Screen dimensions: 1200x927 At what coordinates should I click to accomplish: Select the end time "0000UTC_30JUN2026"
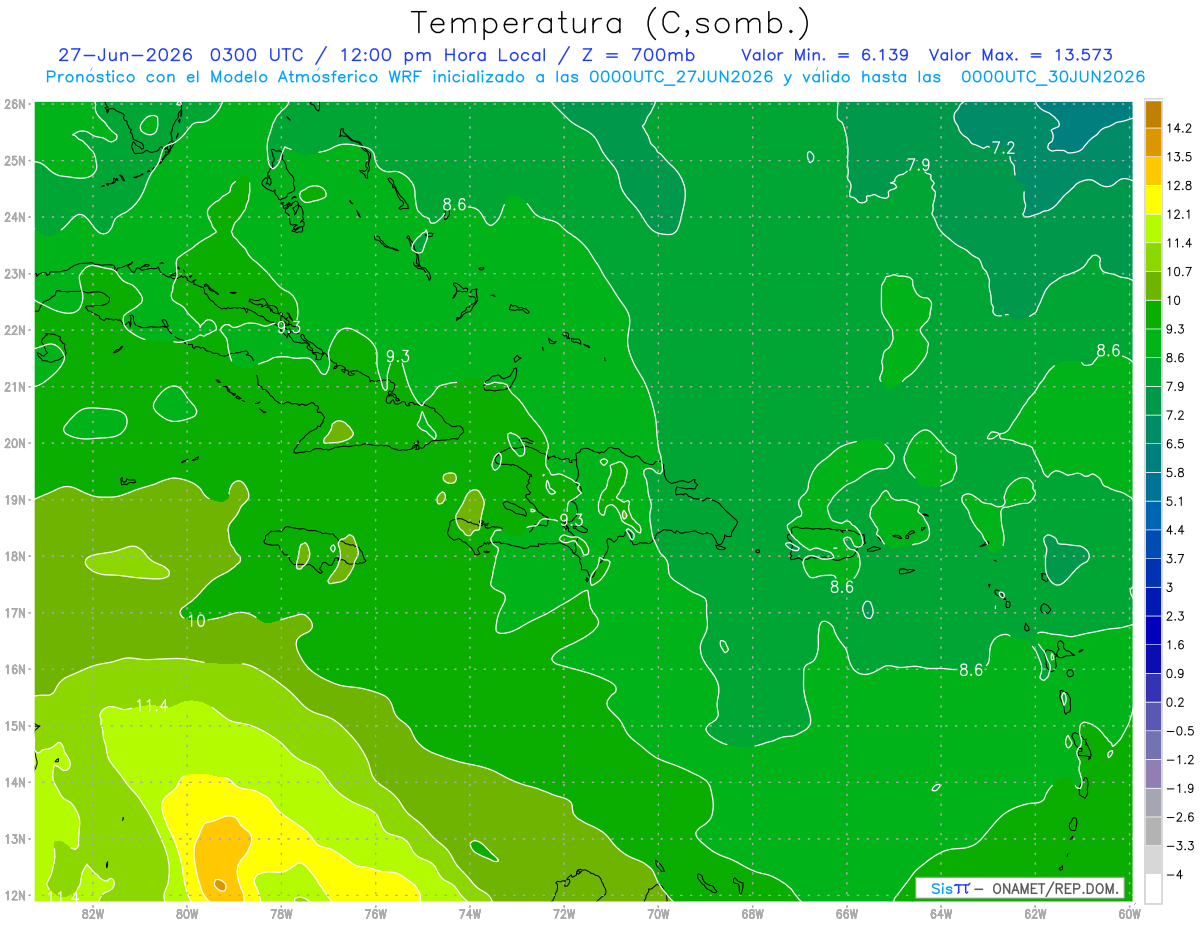(x=1053, y=77)
